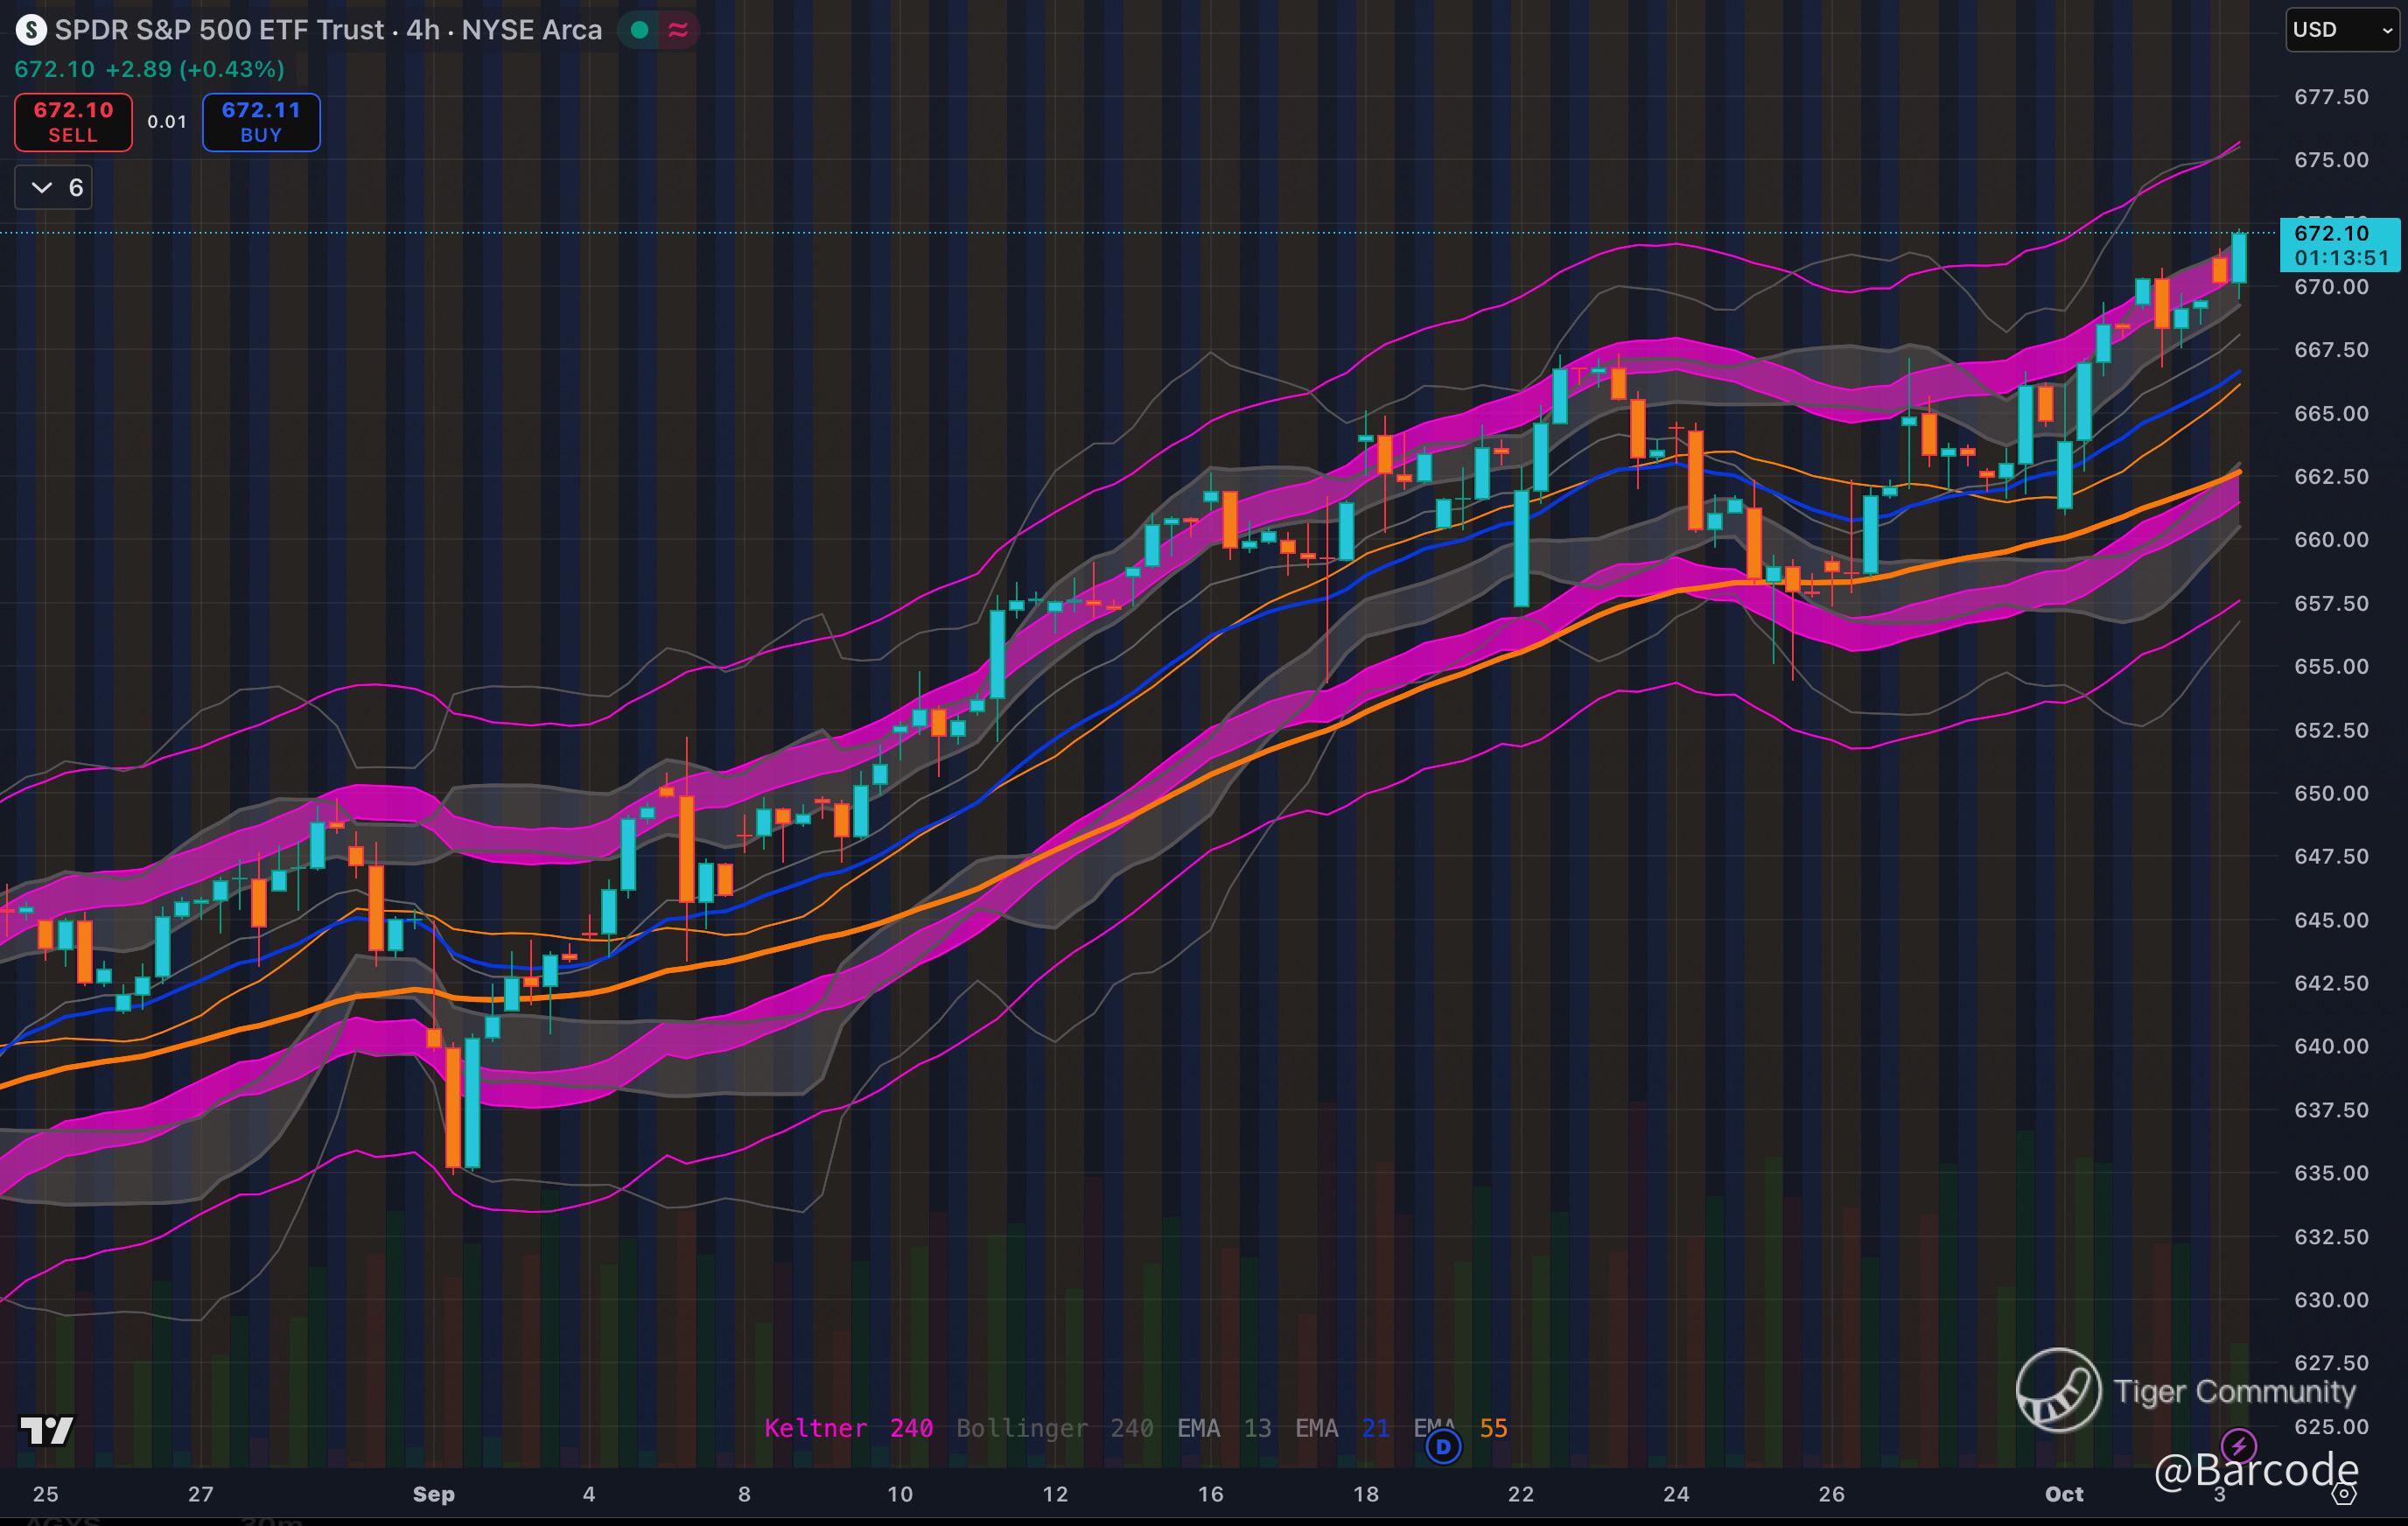Click the pink data approximation wave icon
This screenshot has height=1526, width=2408.
click(678, 30)
